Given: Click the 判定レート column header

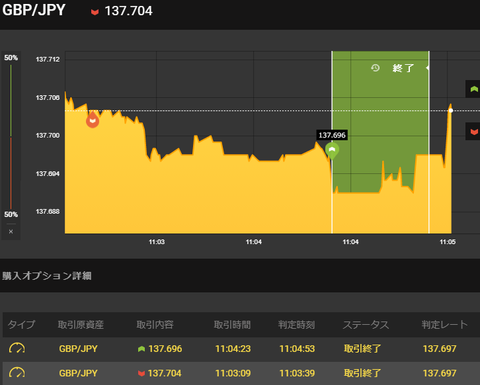Looking at the screenshot, I should (x=445, y=324).
